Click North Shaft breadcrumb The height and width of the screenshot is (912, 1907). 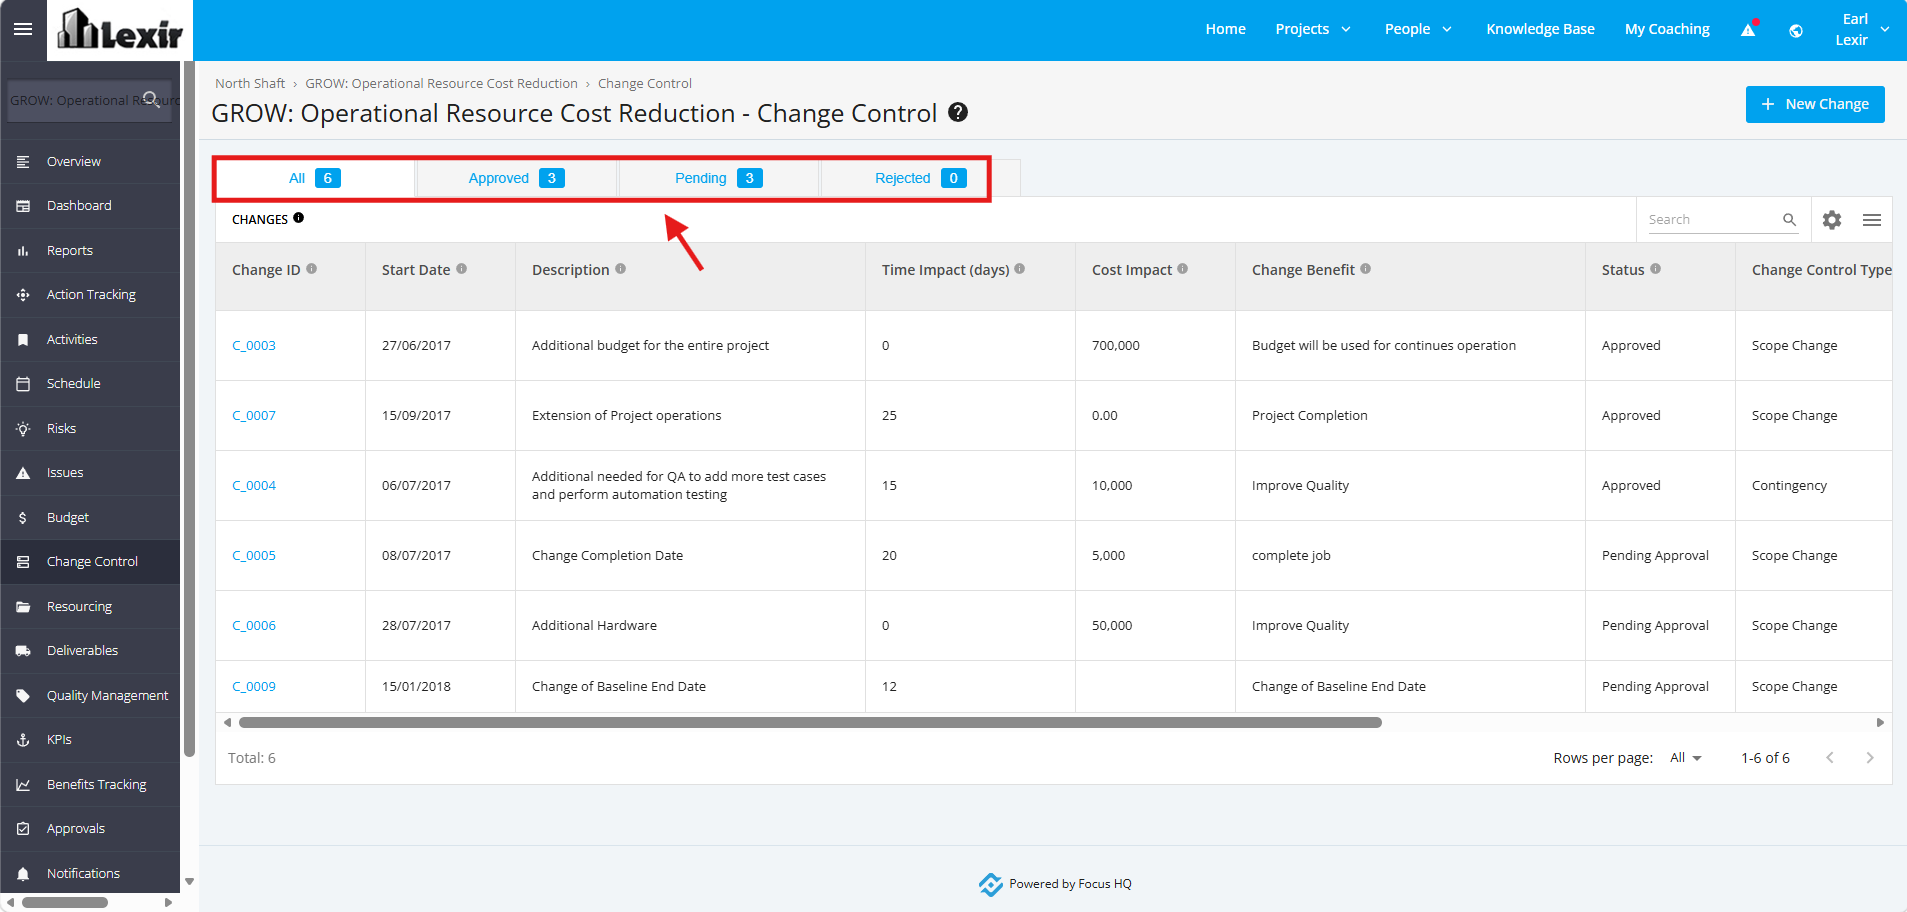250,84
